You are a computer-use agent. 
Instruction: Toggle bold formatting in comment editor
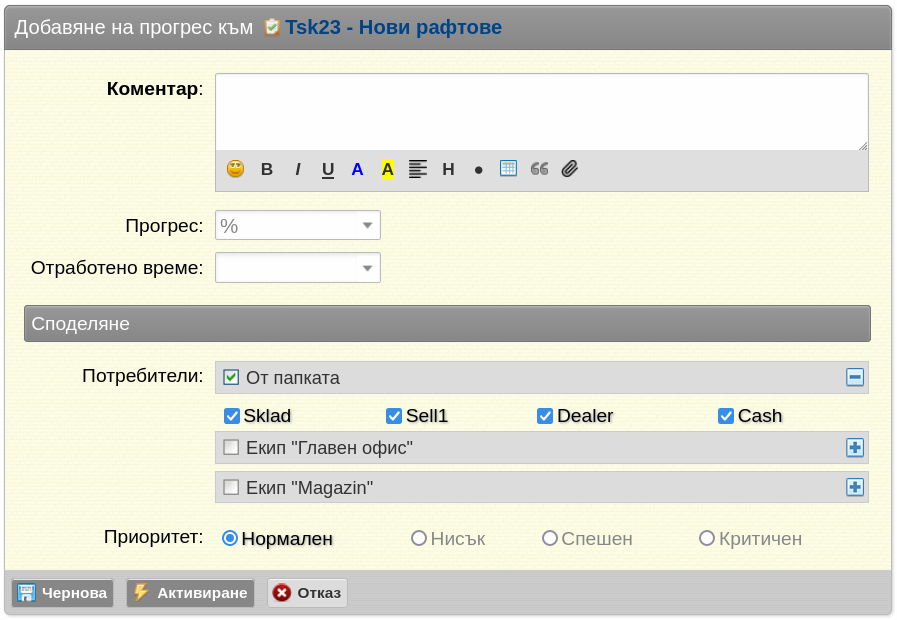pos(267,169)
